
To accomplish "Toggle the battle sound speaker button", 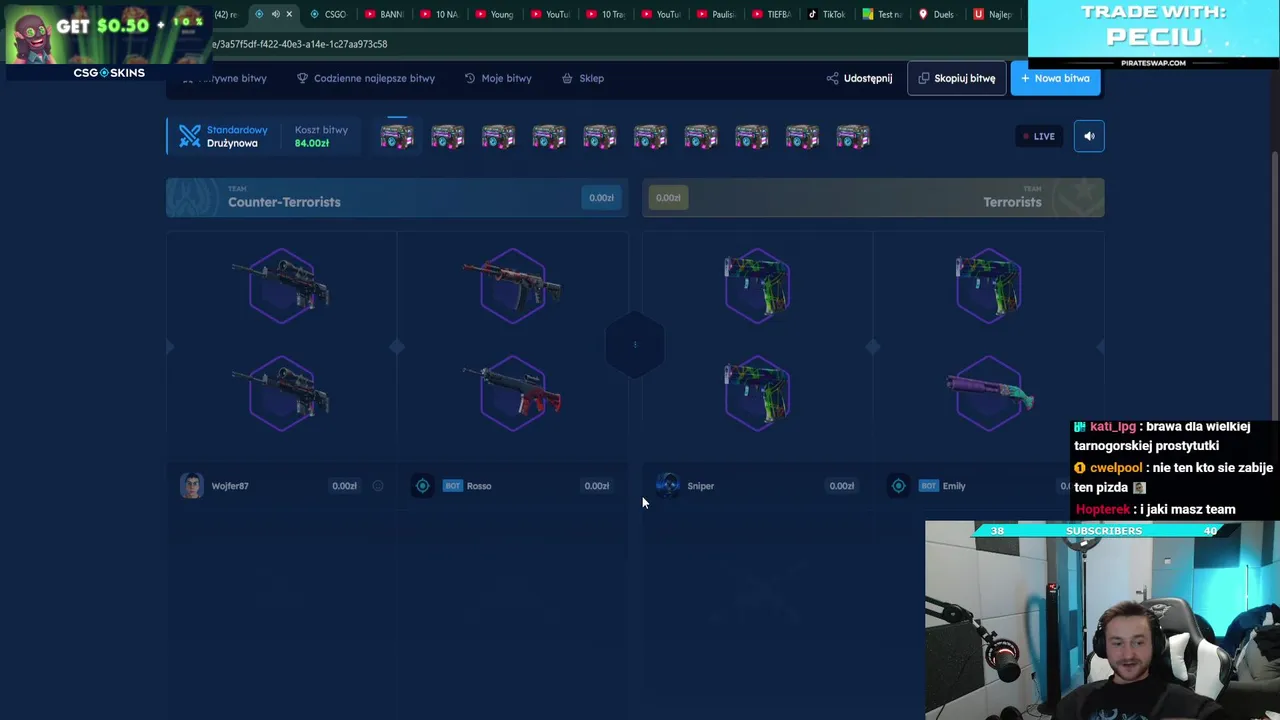I will [x=1089, y=136].
